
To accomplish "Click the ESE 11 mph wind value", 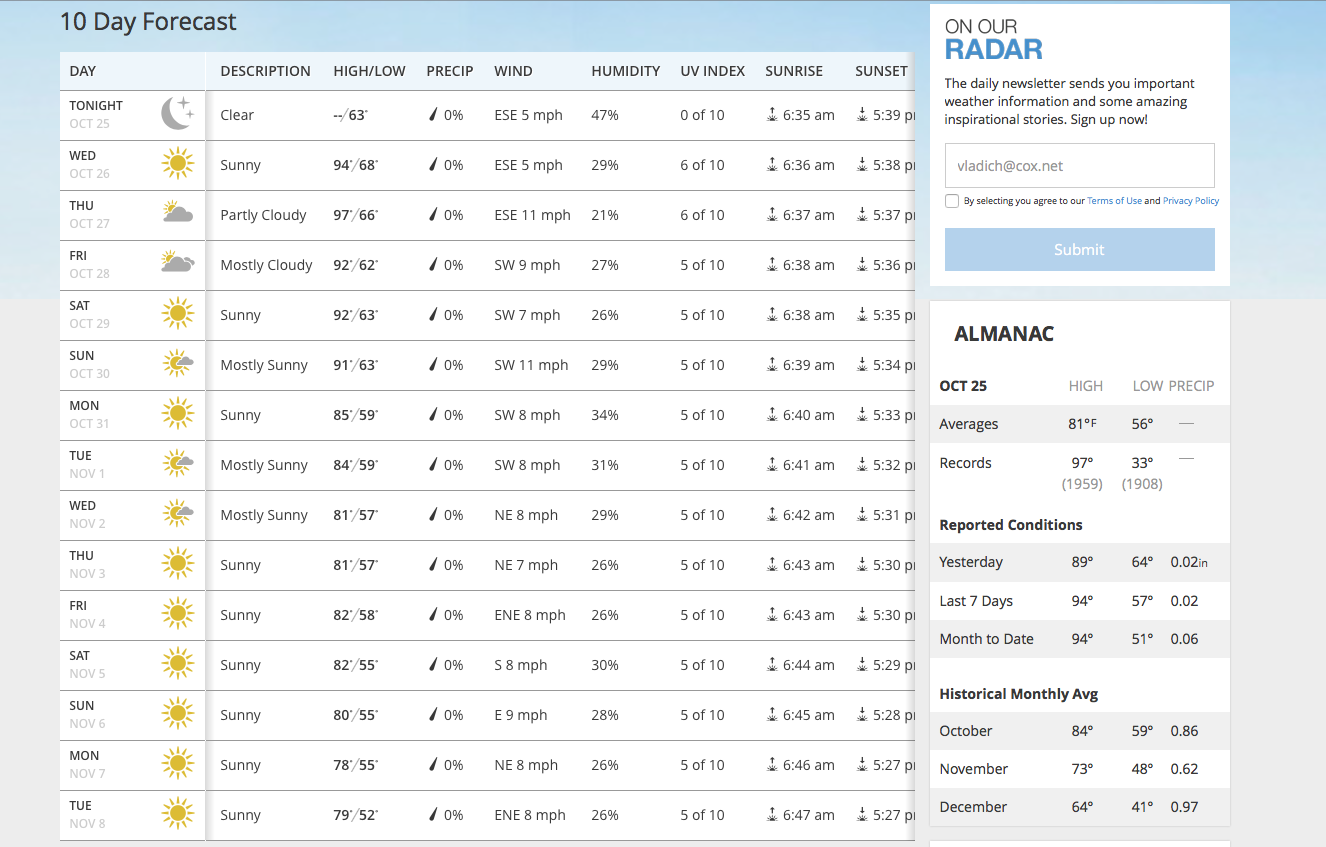I will 532,215.
